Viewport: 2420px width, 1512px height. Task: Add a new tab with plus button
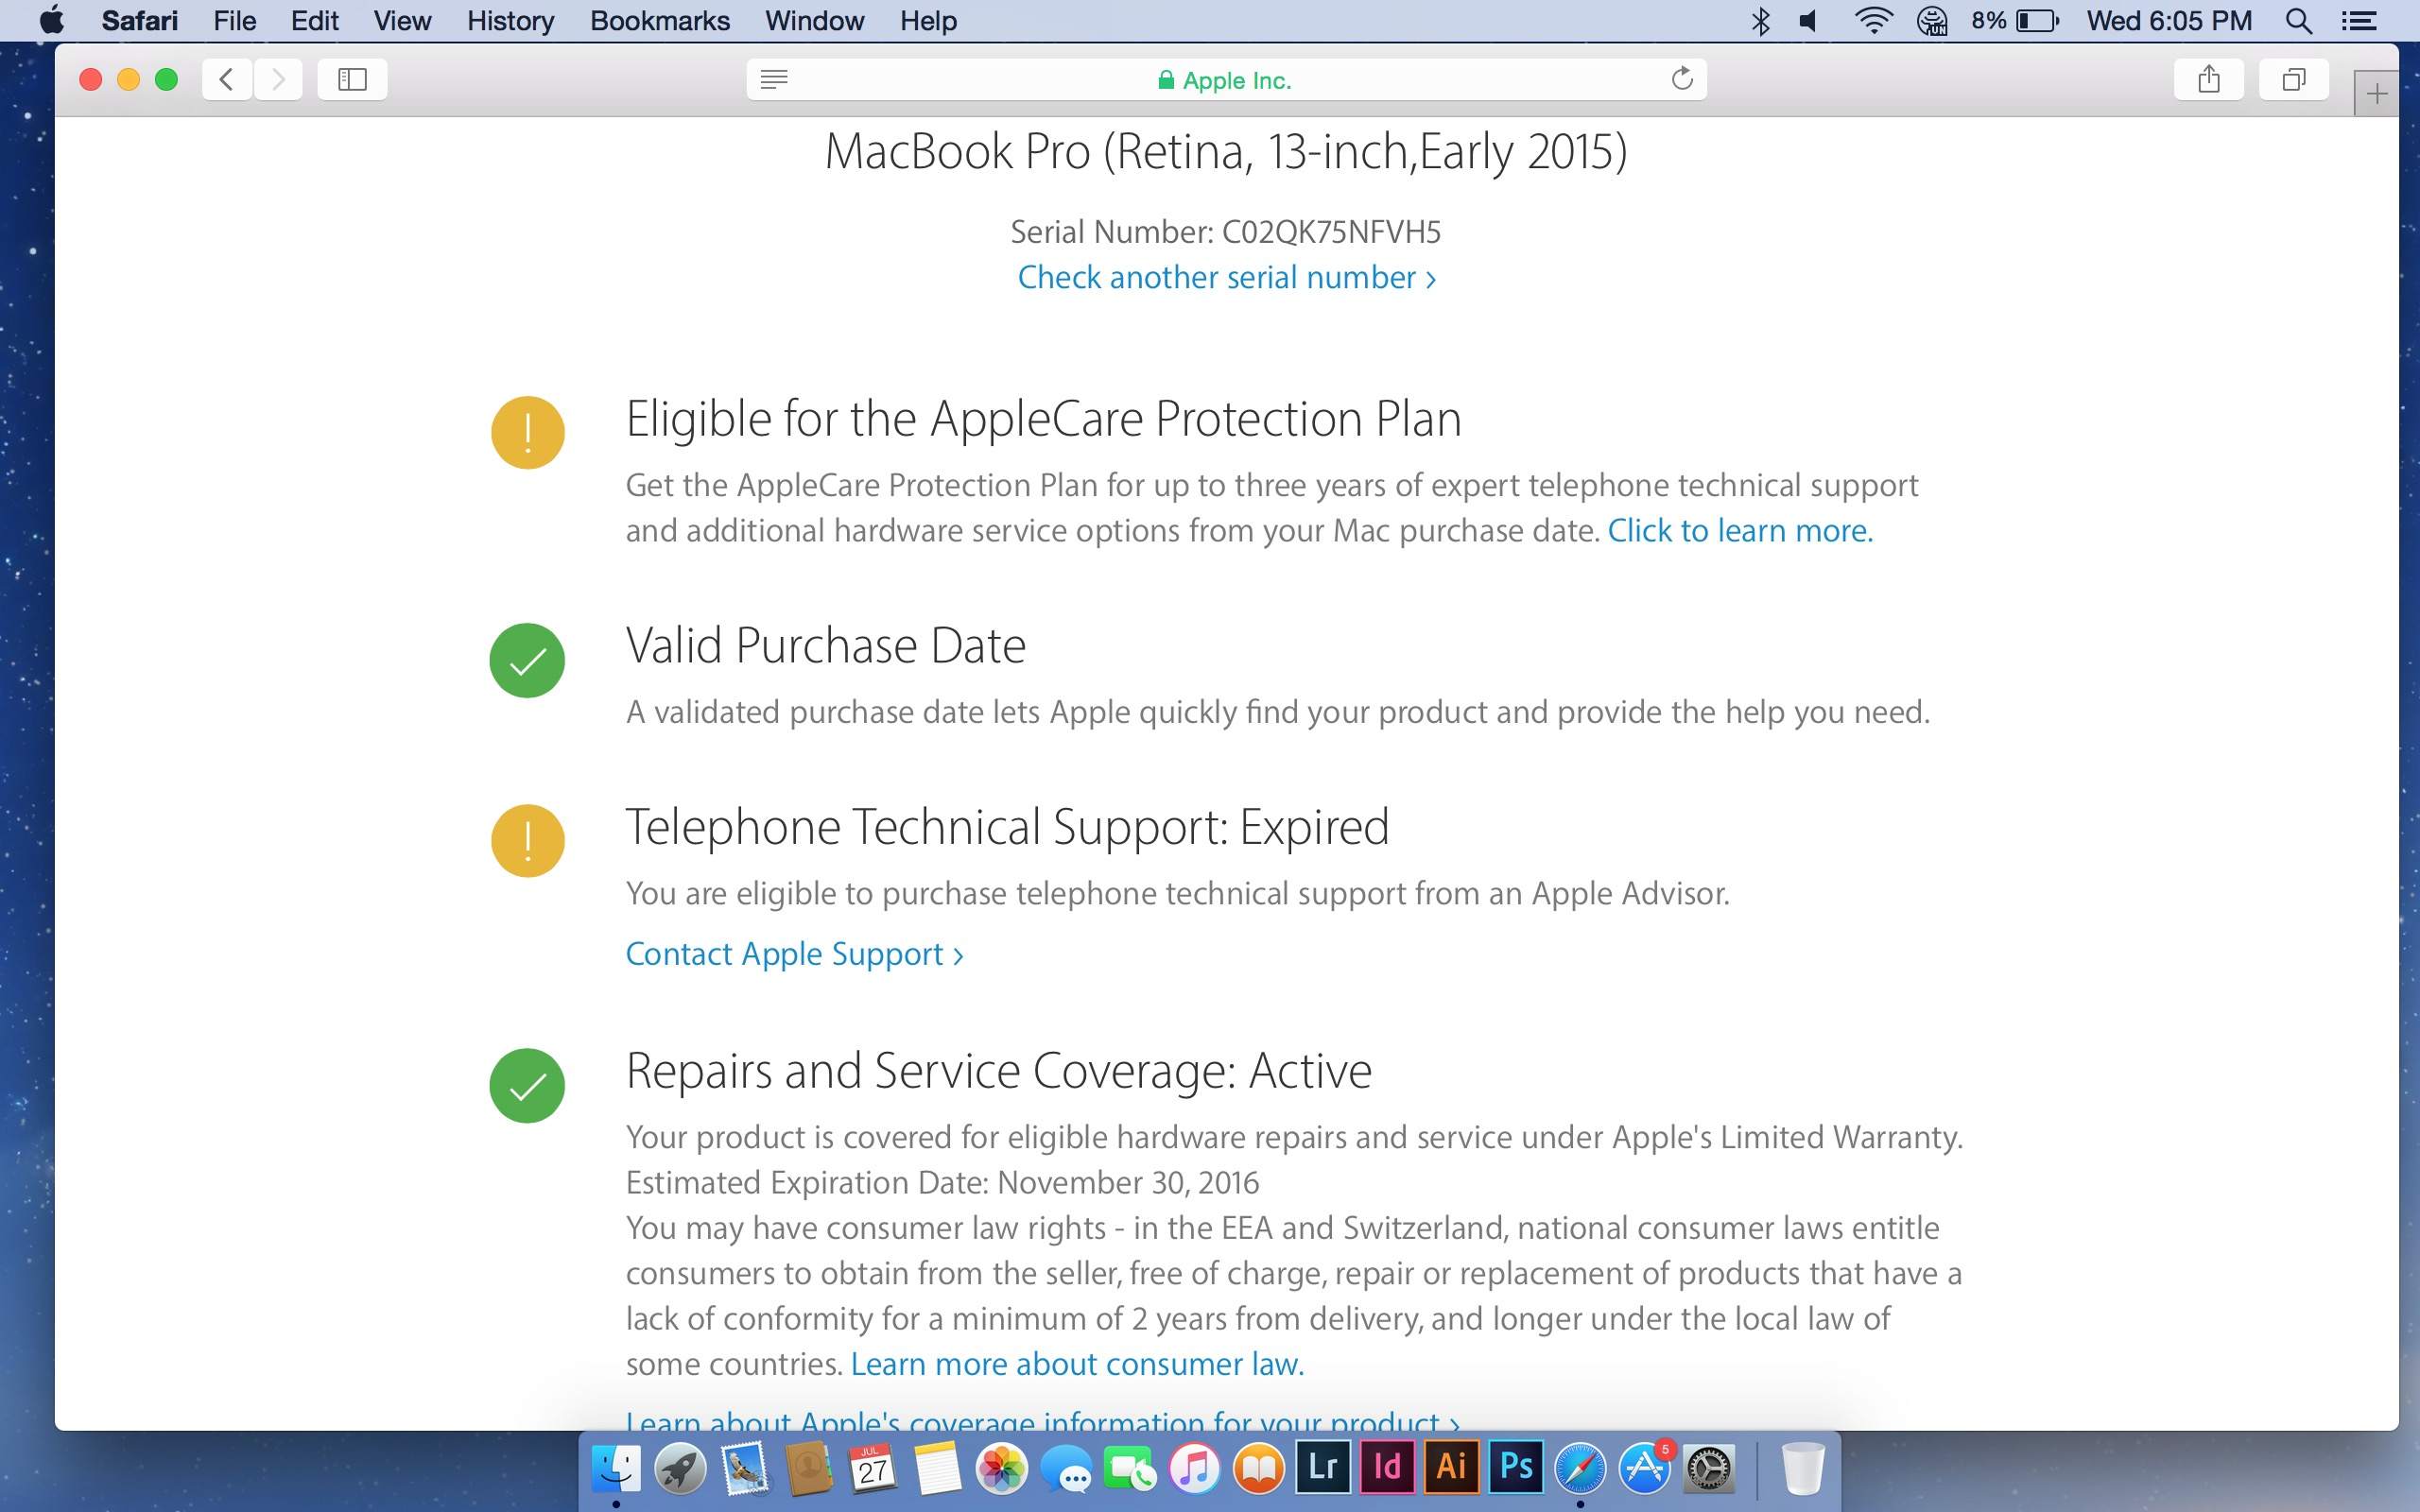(x=2376, y=94)
